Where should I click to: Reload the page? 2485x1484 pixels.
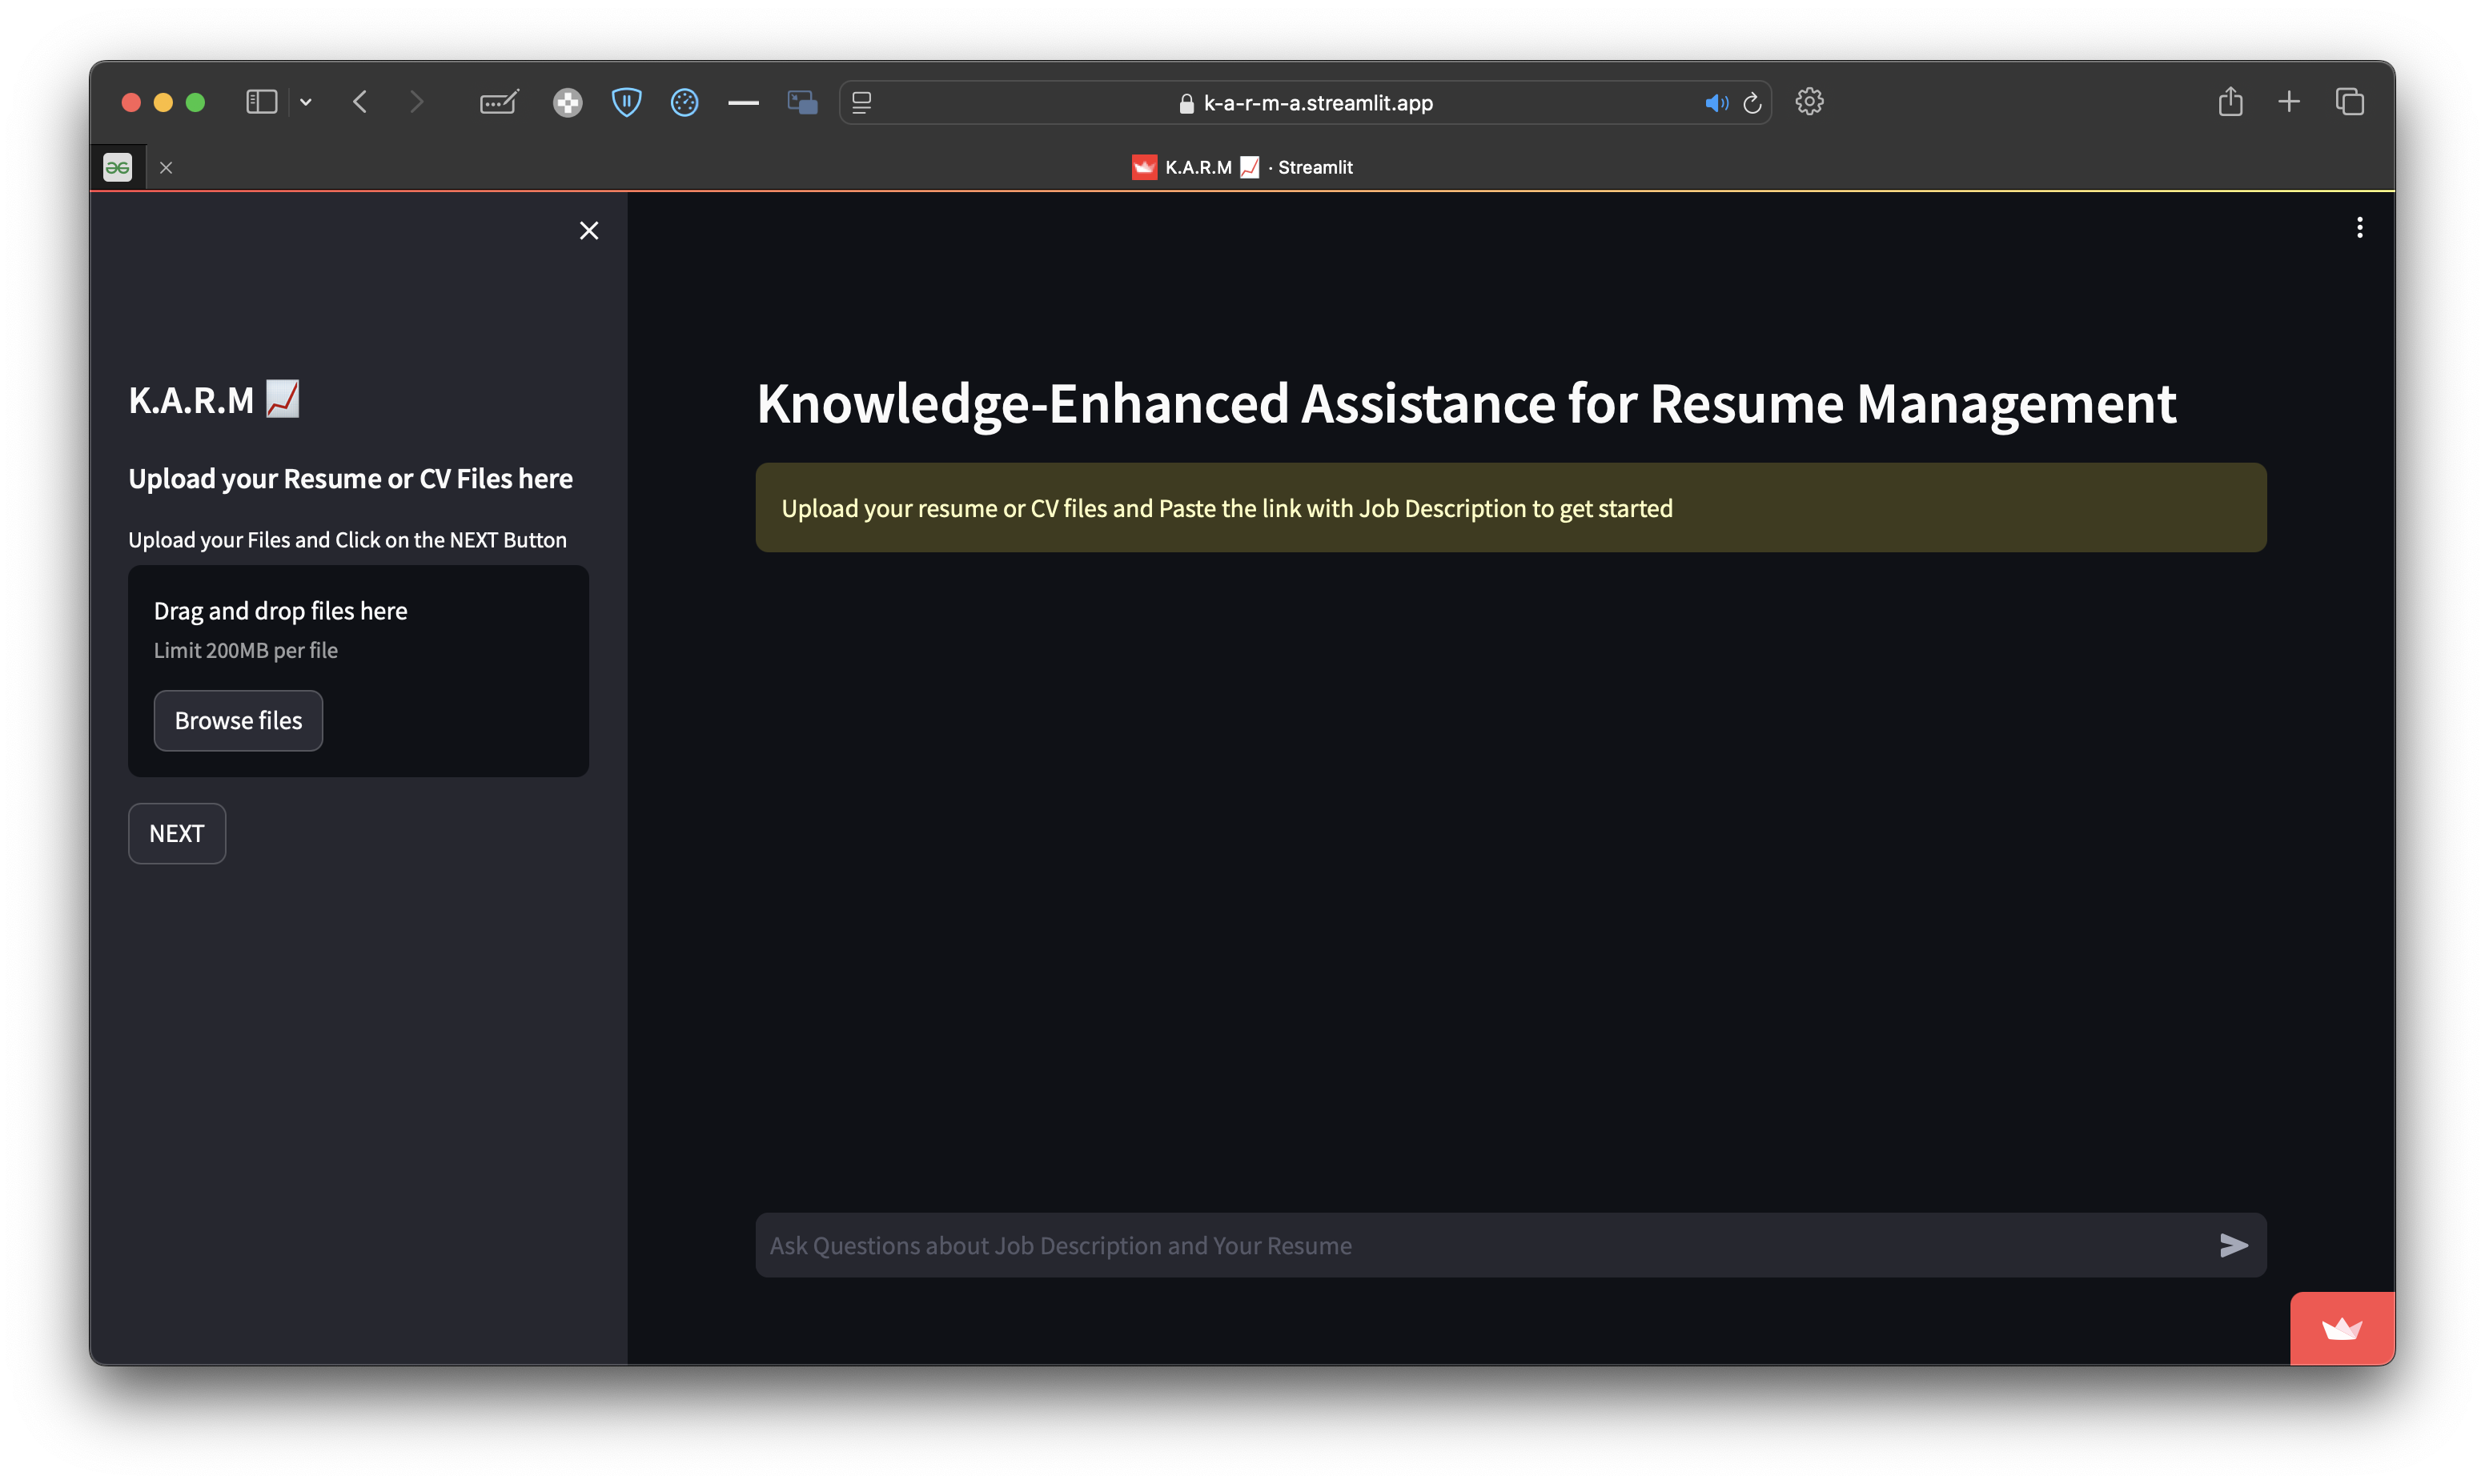pos(1752,102)
